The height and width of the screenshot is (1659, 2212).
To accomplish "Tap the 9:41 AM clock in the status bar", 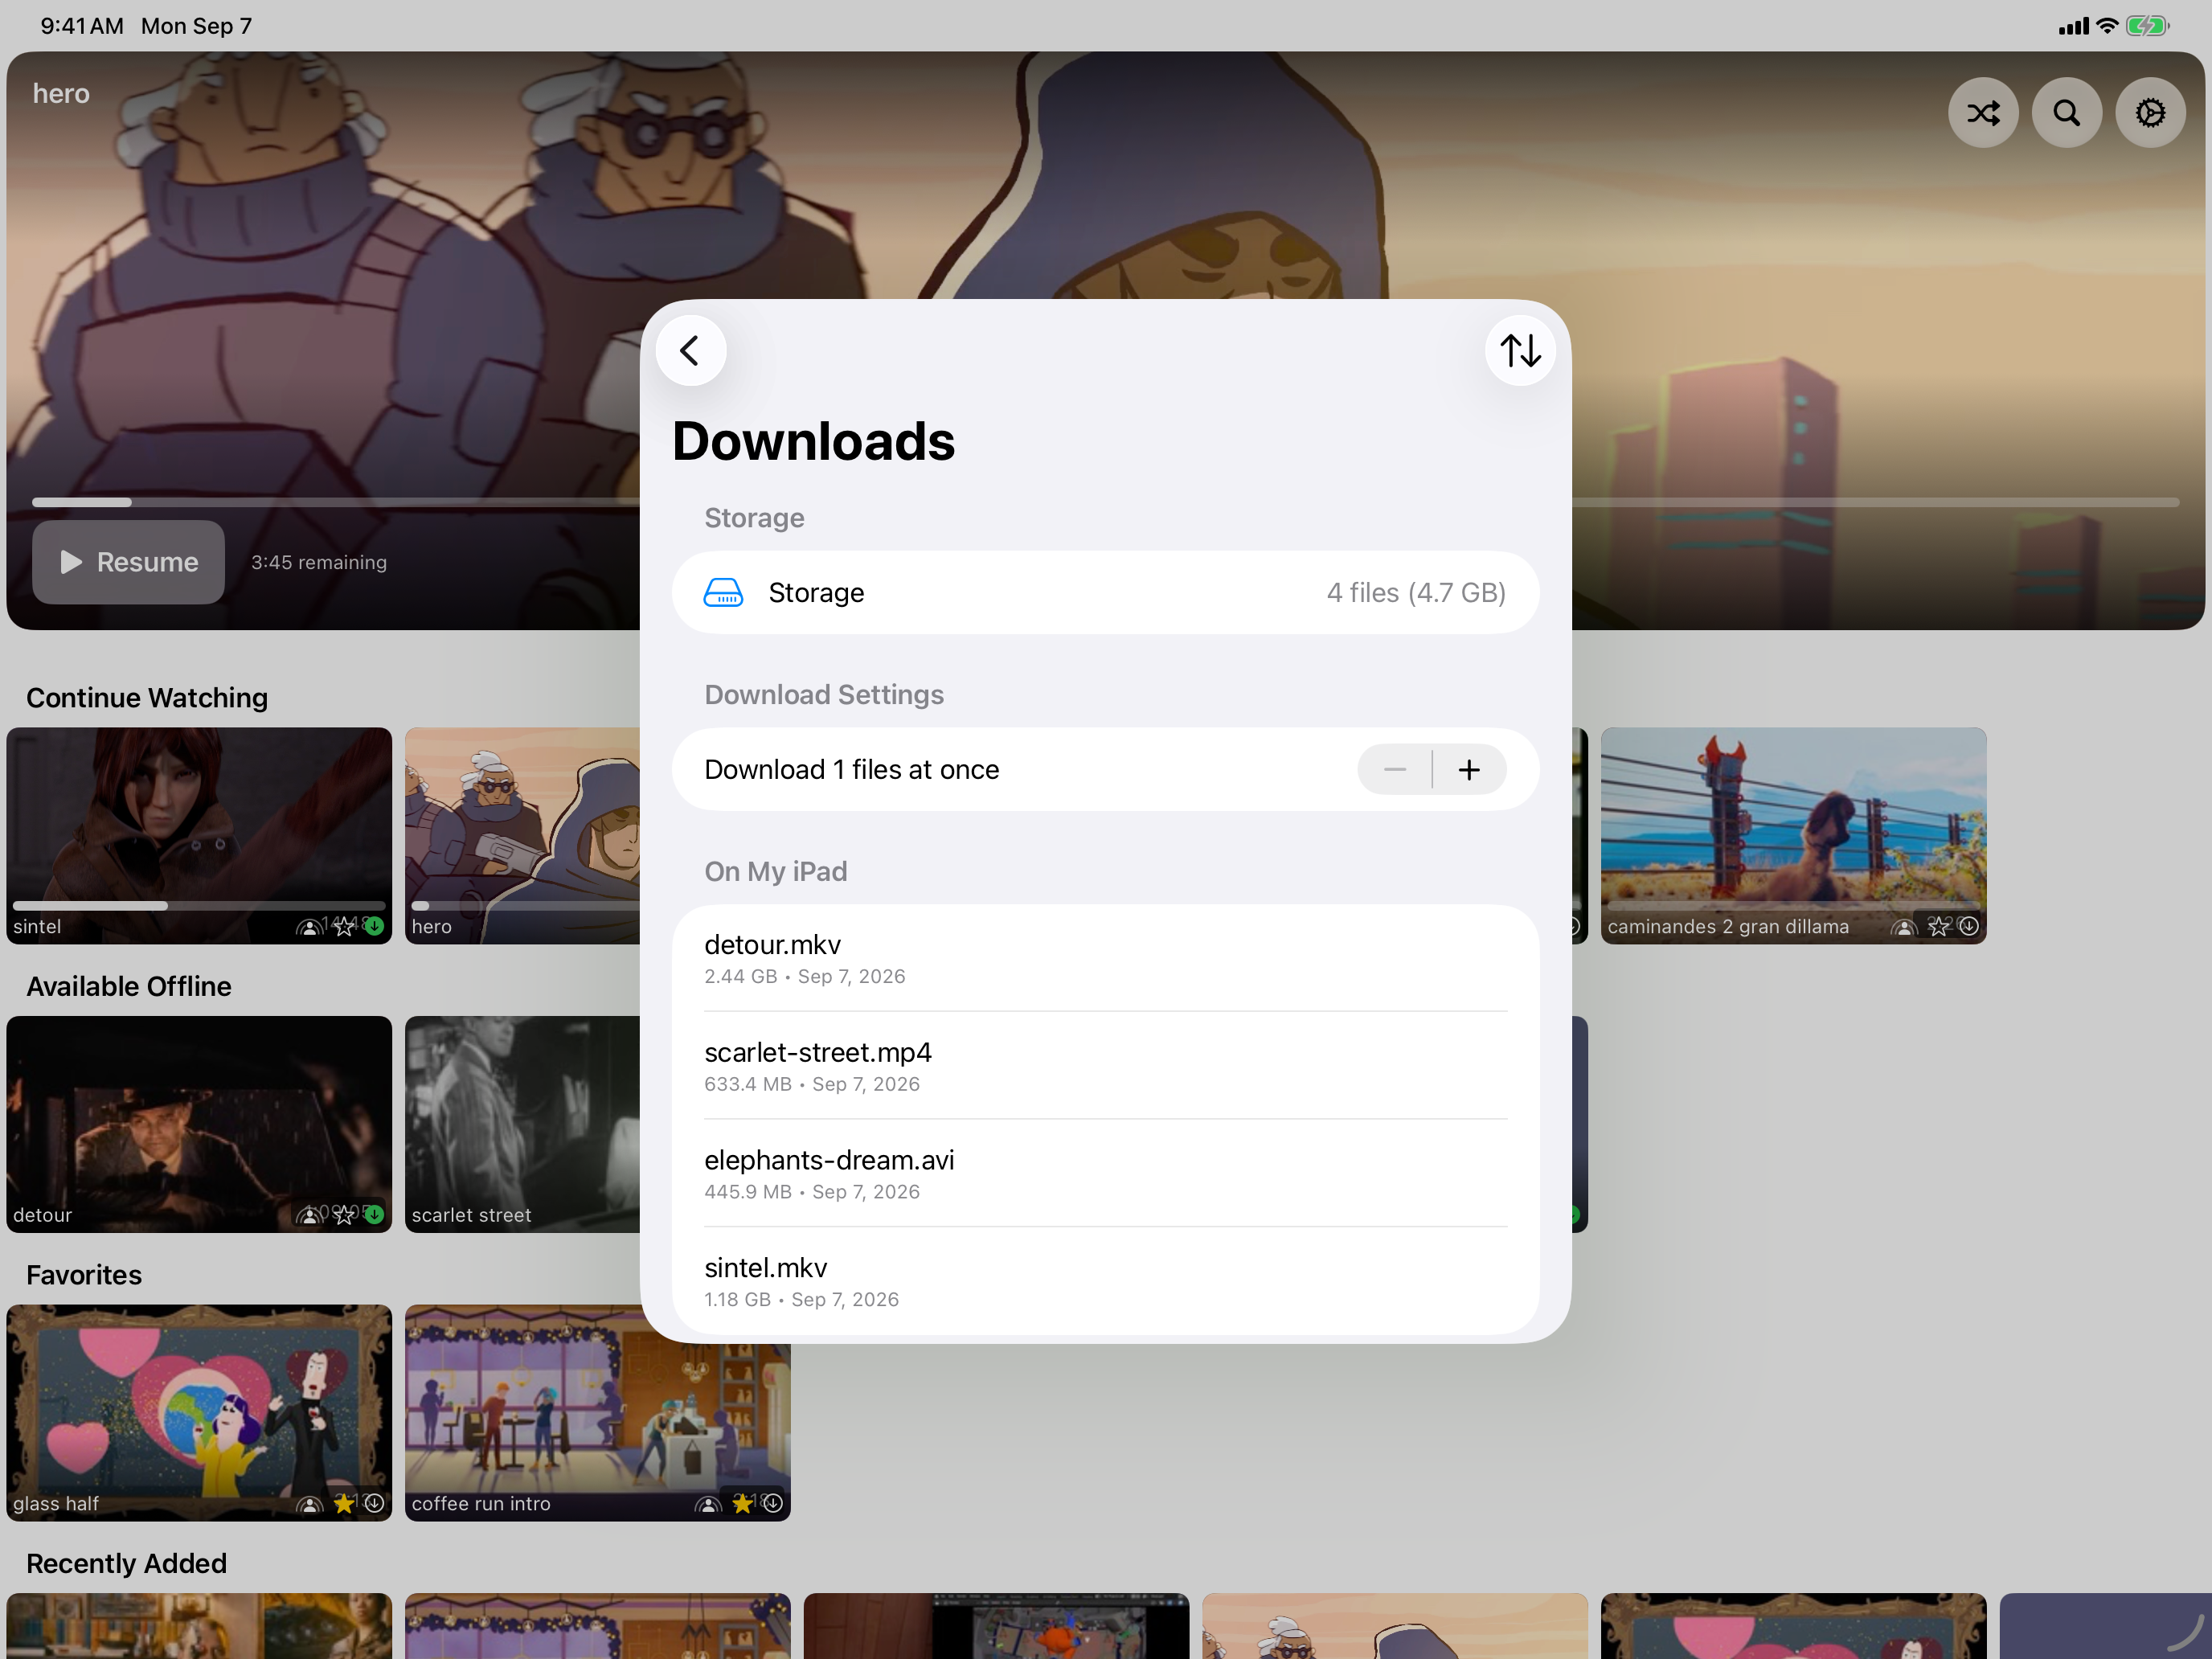I will point(82,26).
